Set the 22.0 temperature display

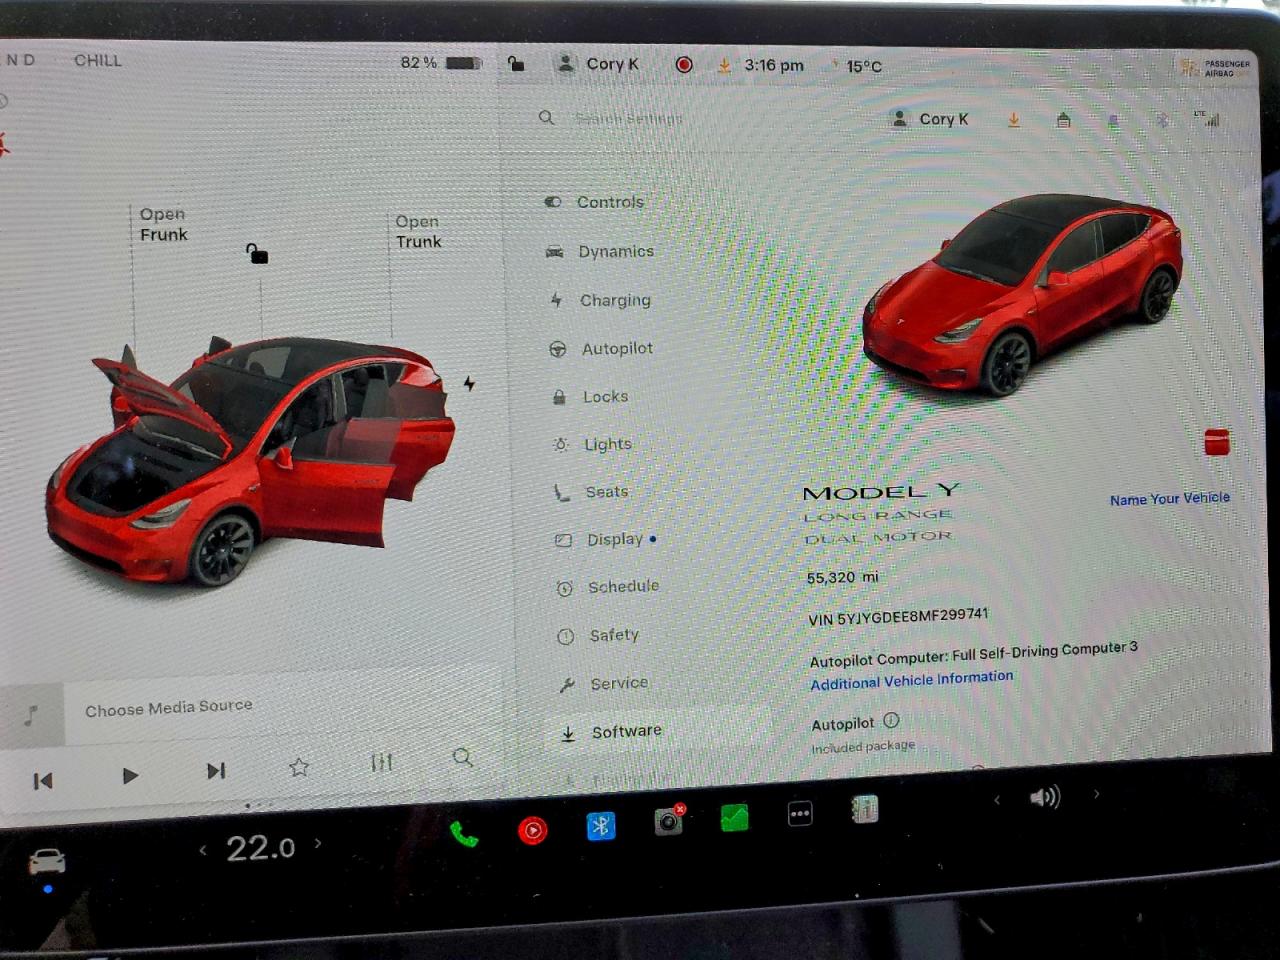[x=260, y=848]
